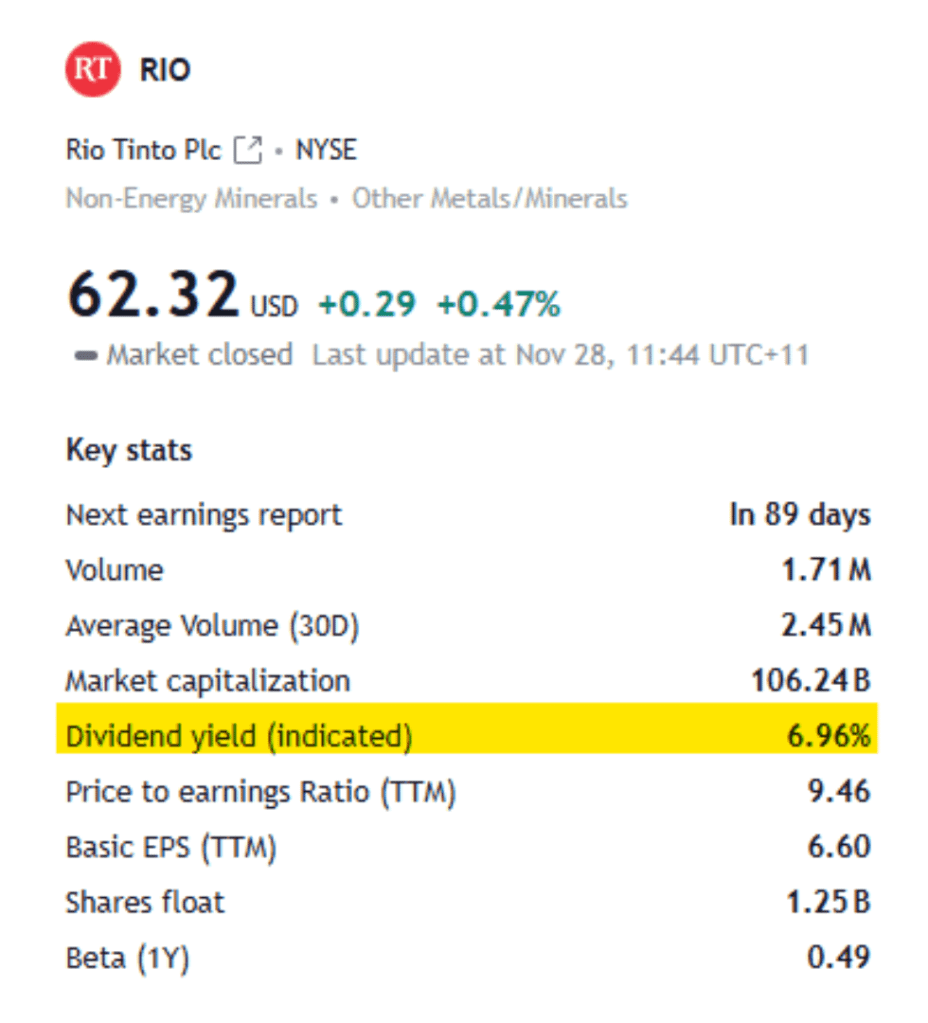The image size is (928, 1023).
Task: Click the Key stats heading
Action: [x=128, y=450]
